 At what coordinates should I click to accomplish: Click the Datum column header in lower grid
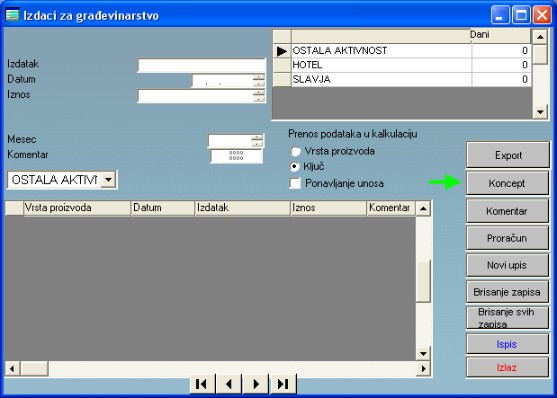(163, 208)
